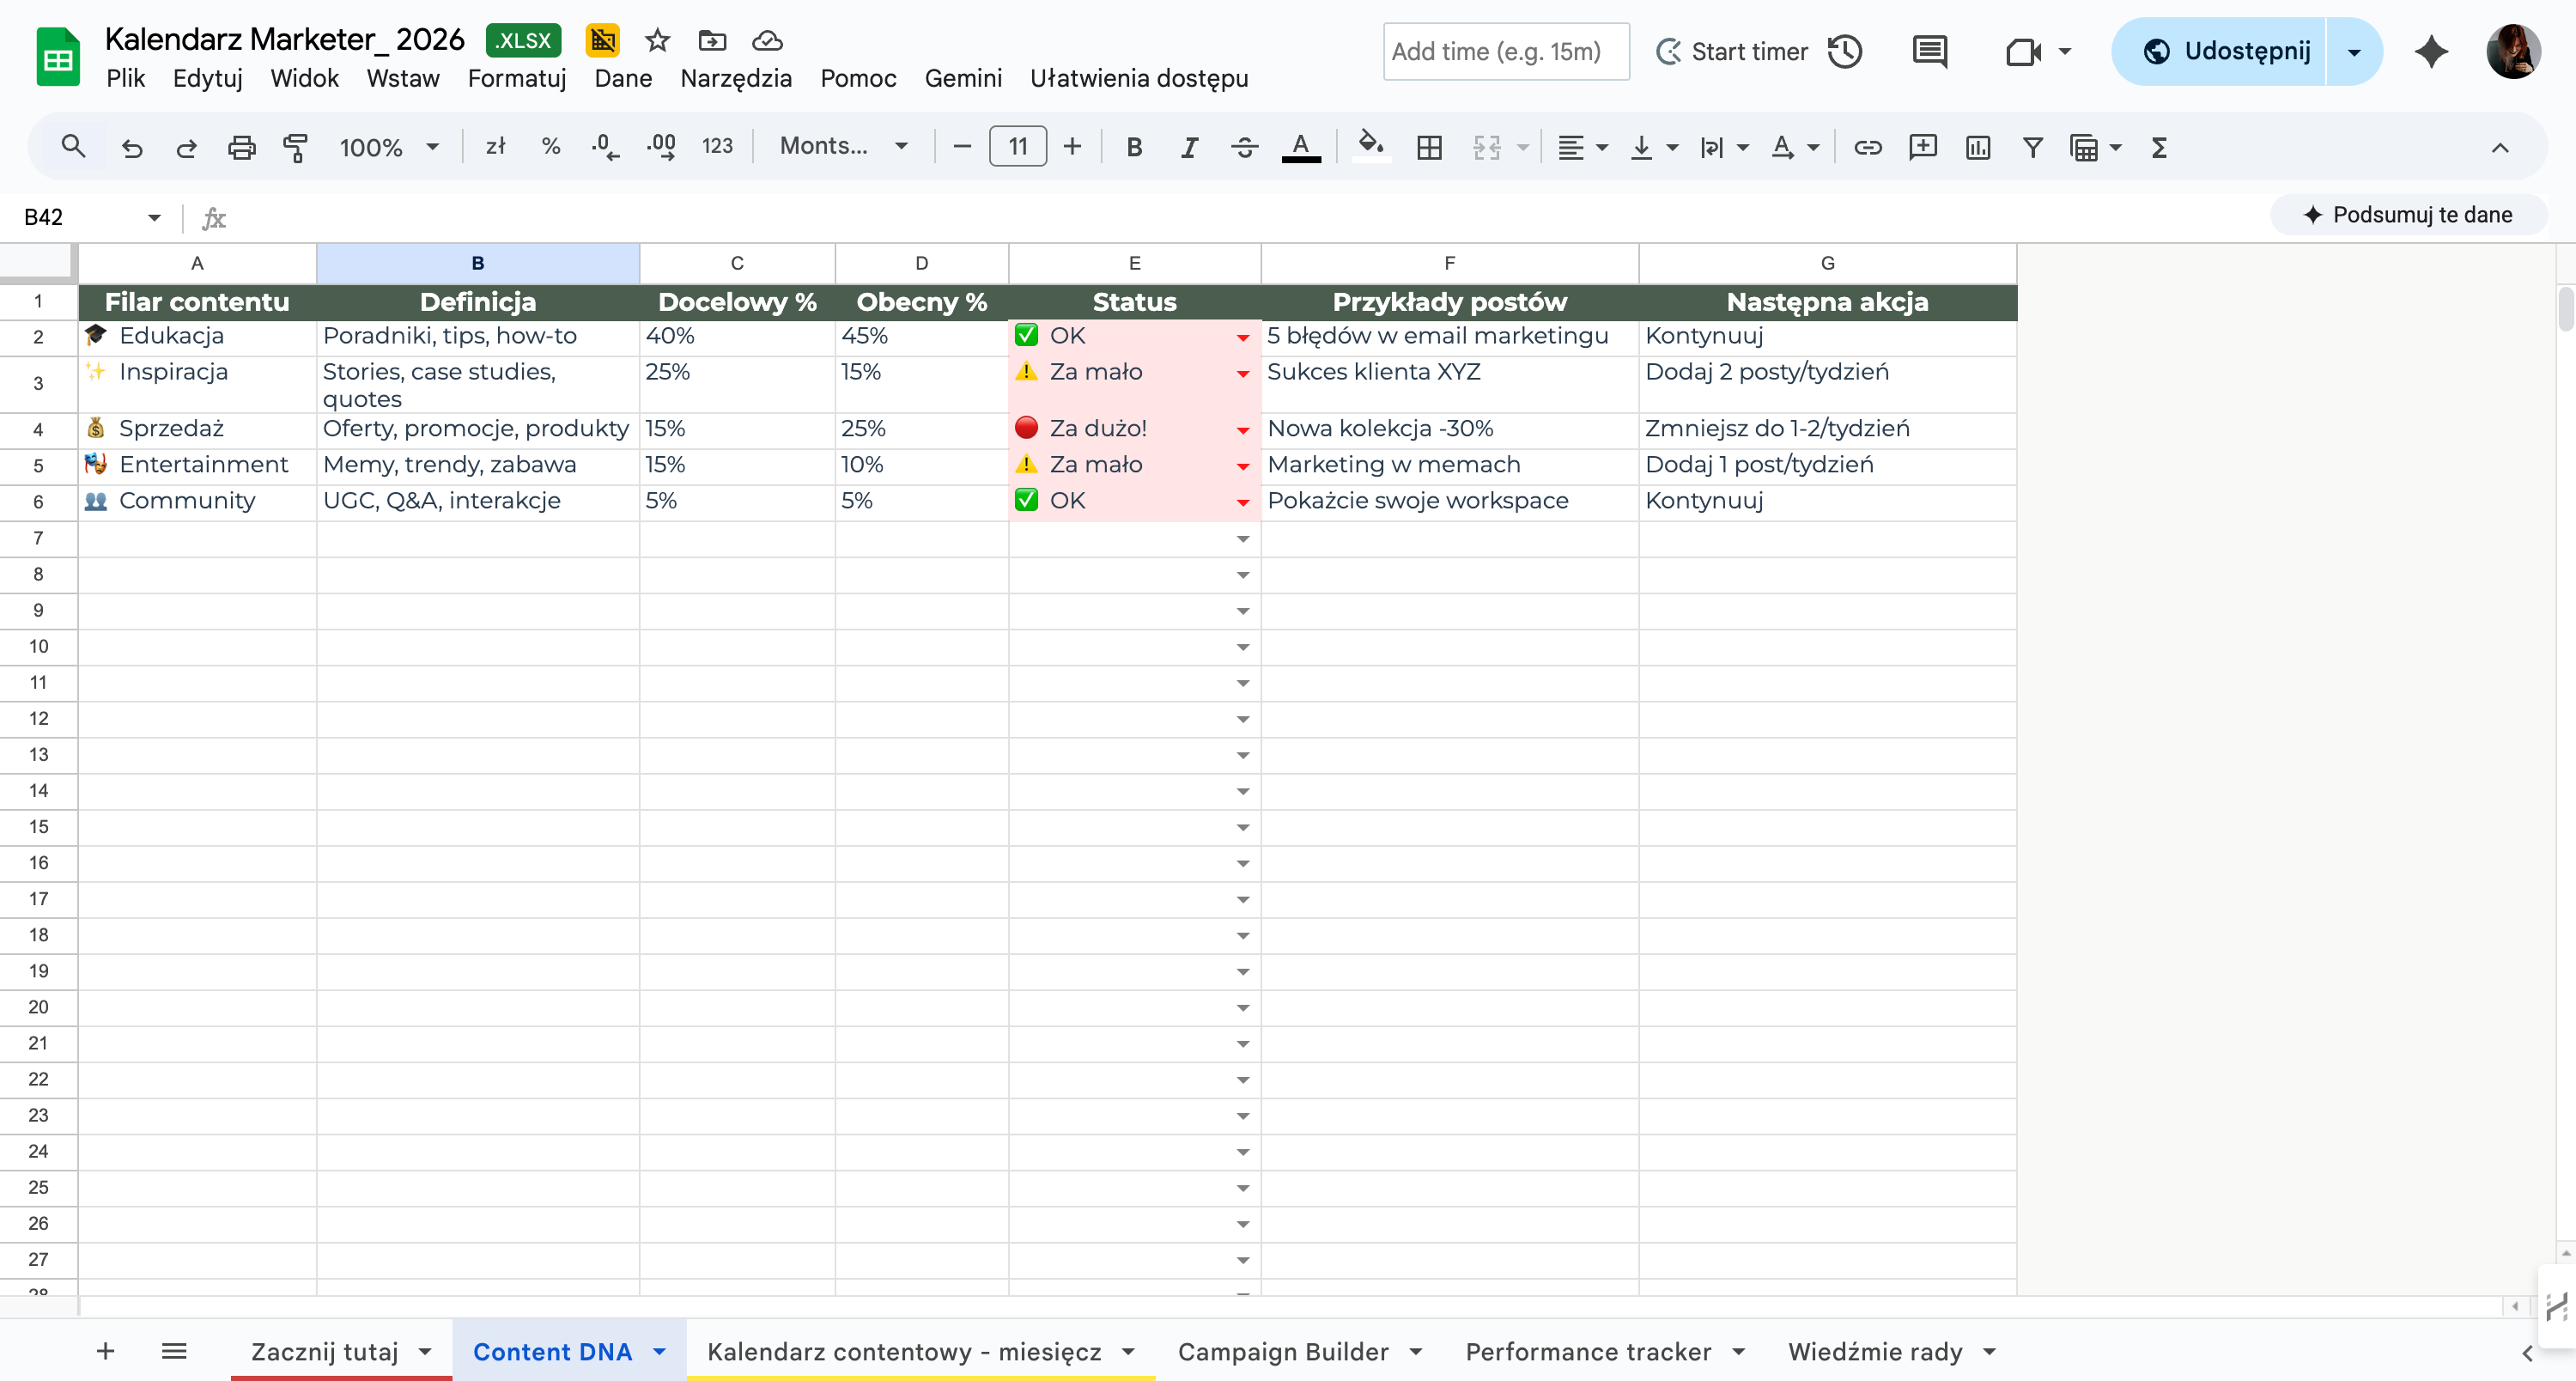
Task: Open the Formatuj menu
Action: pyautogui.click(x=516, y=78)
